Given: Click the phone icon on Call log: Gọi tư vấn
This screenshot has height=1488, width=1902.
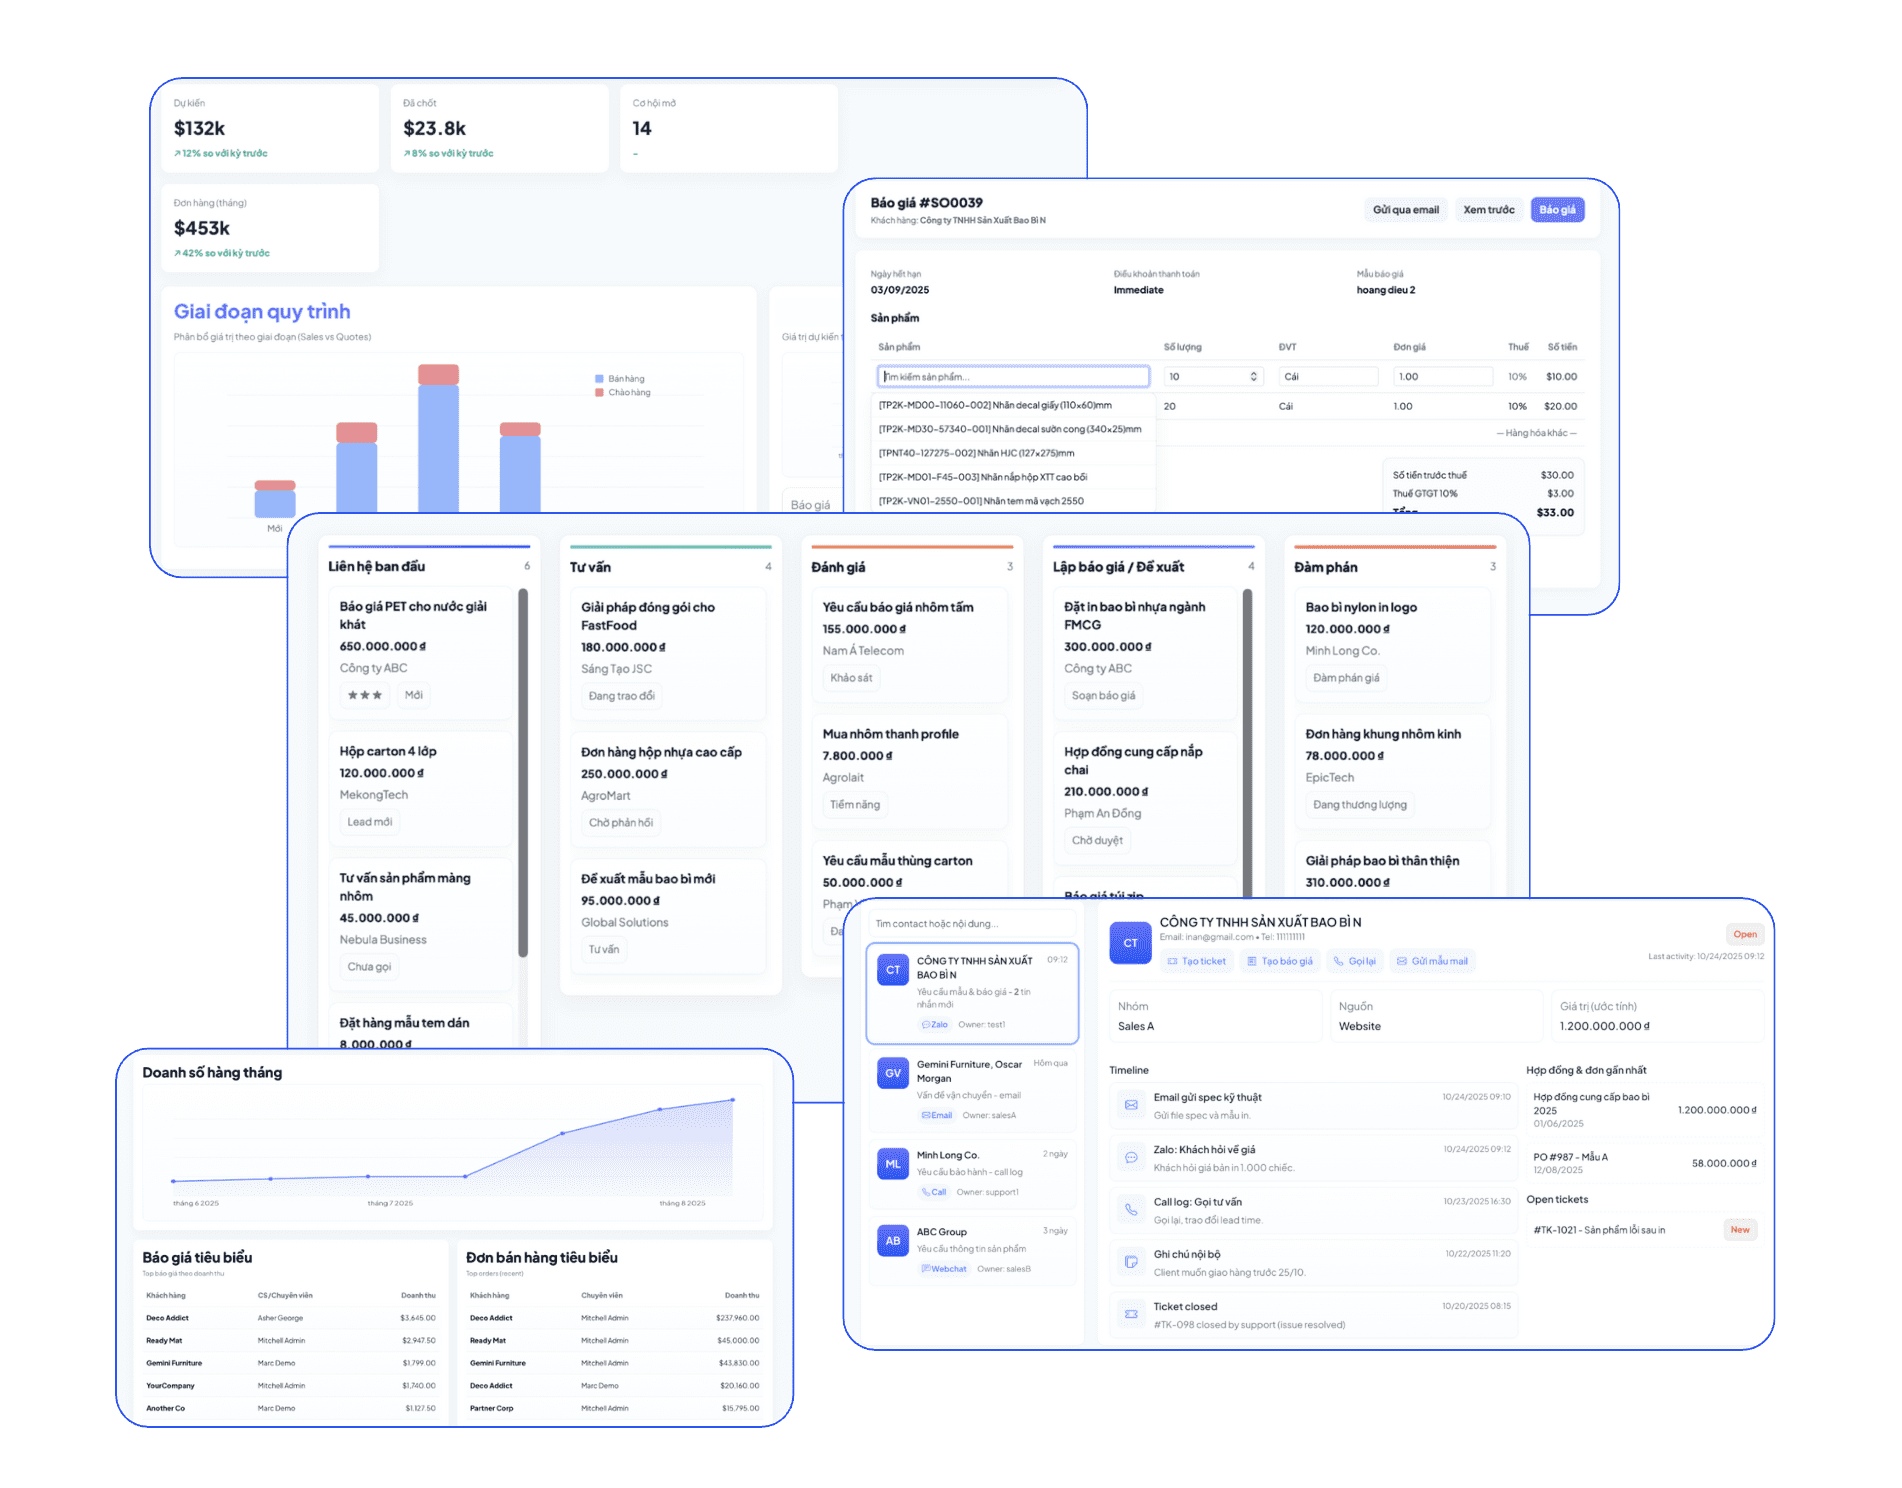Looking at the screenshot, I should click(x=1131, y=1209).
